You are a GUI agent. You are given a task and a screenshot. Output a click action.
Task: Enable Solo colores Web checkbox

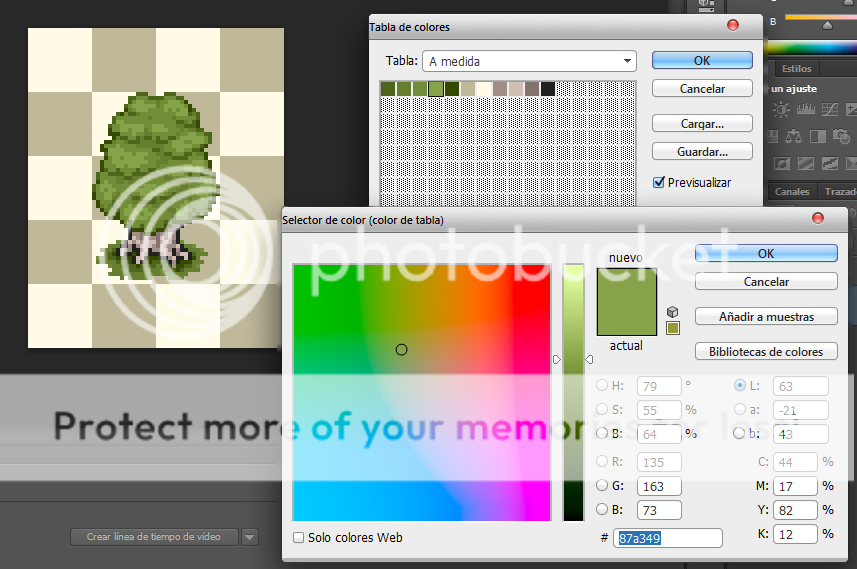(x=299, y=538)
